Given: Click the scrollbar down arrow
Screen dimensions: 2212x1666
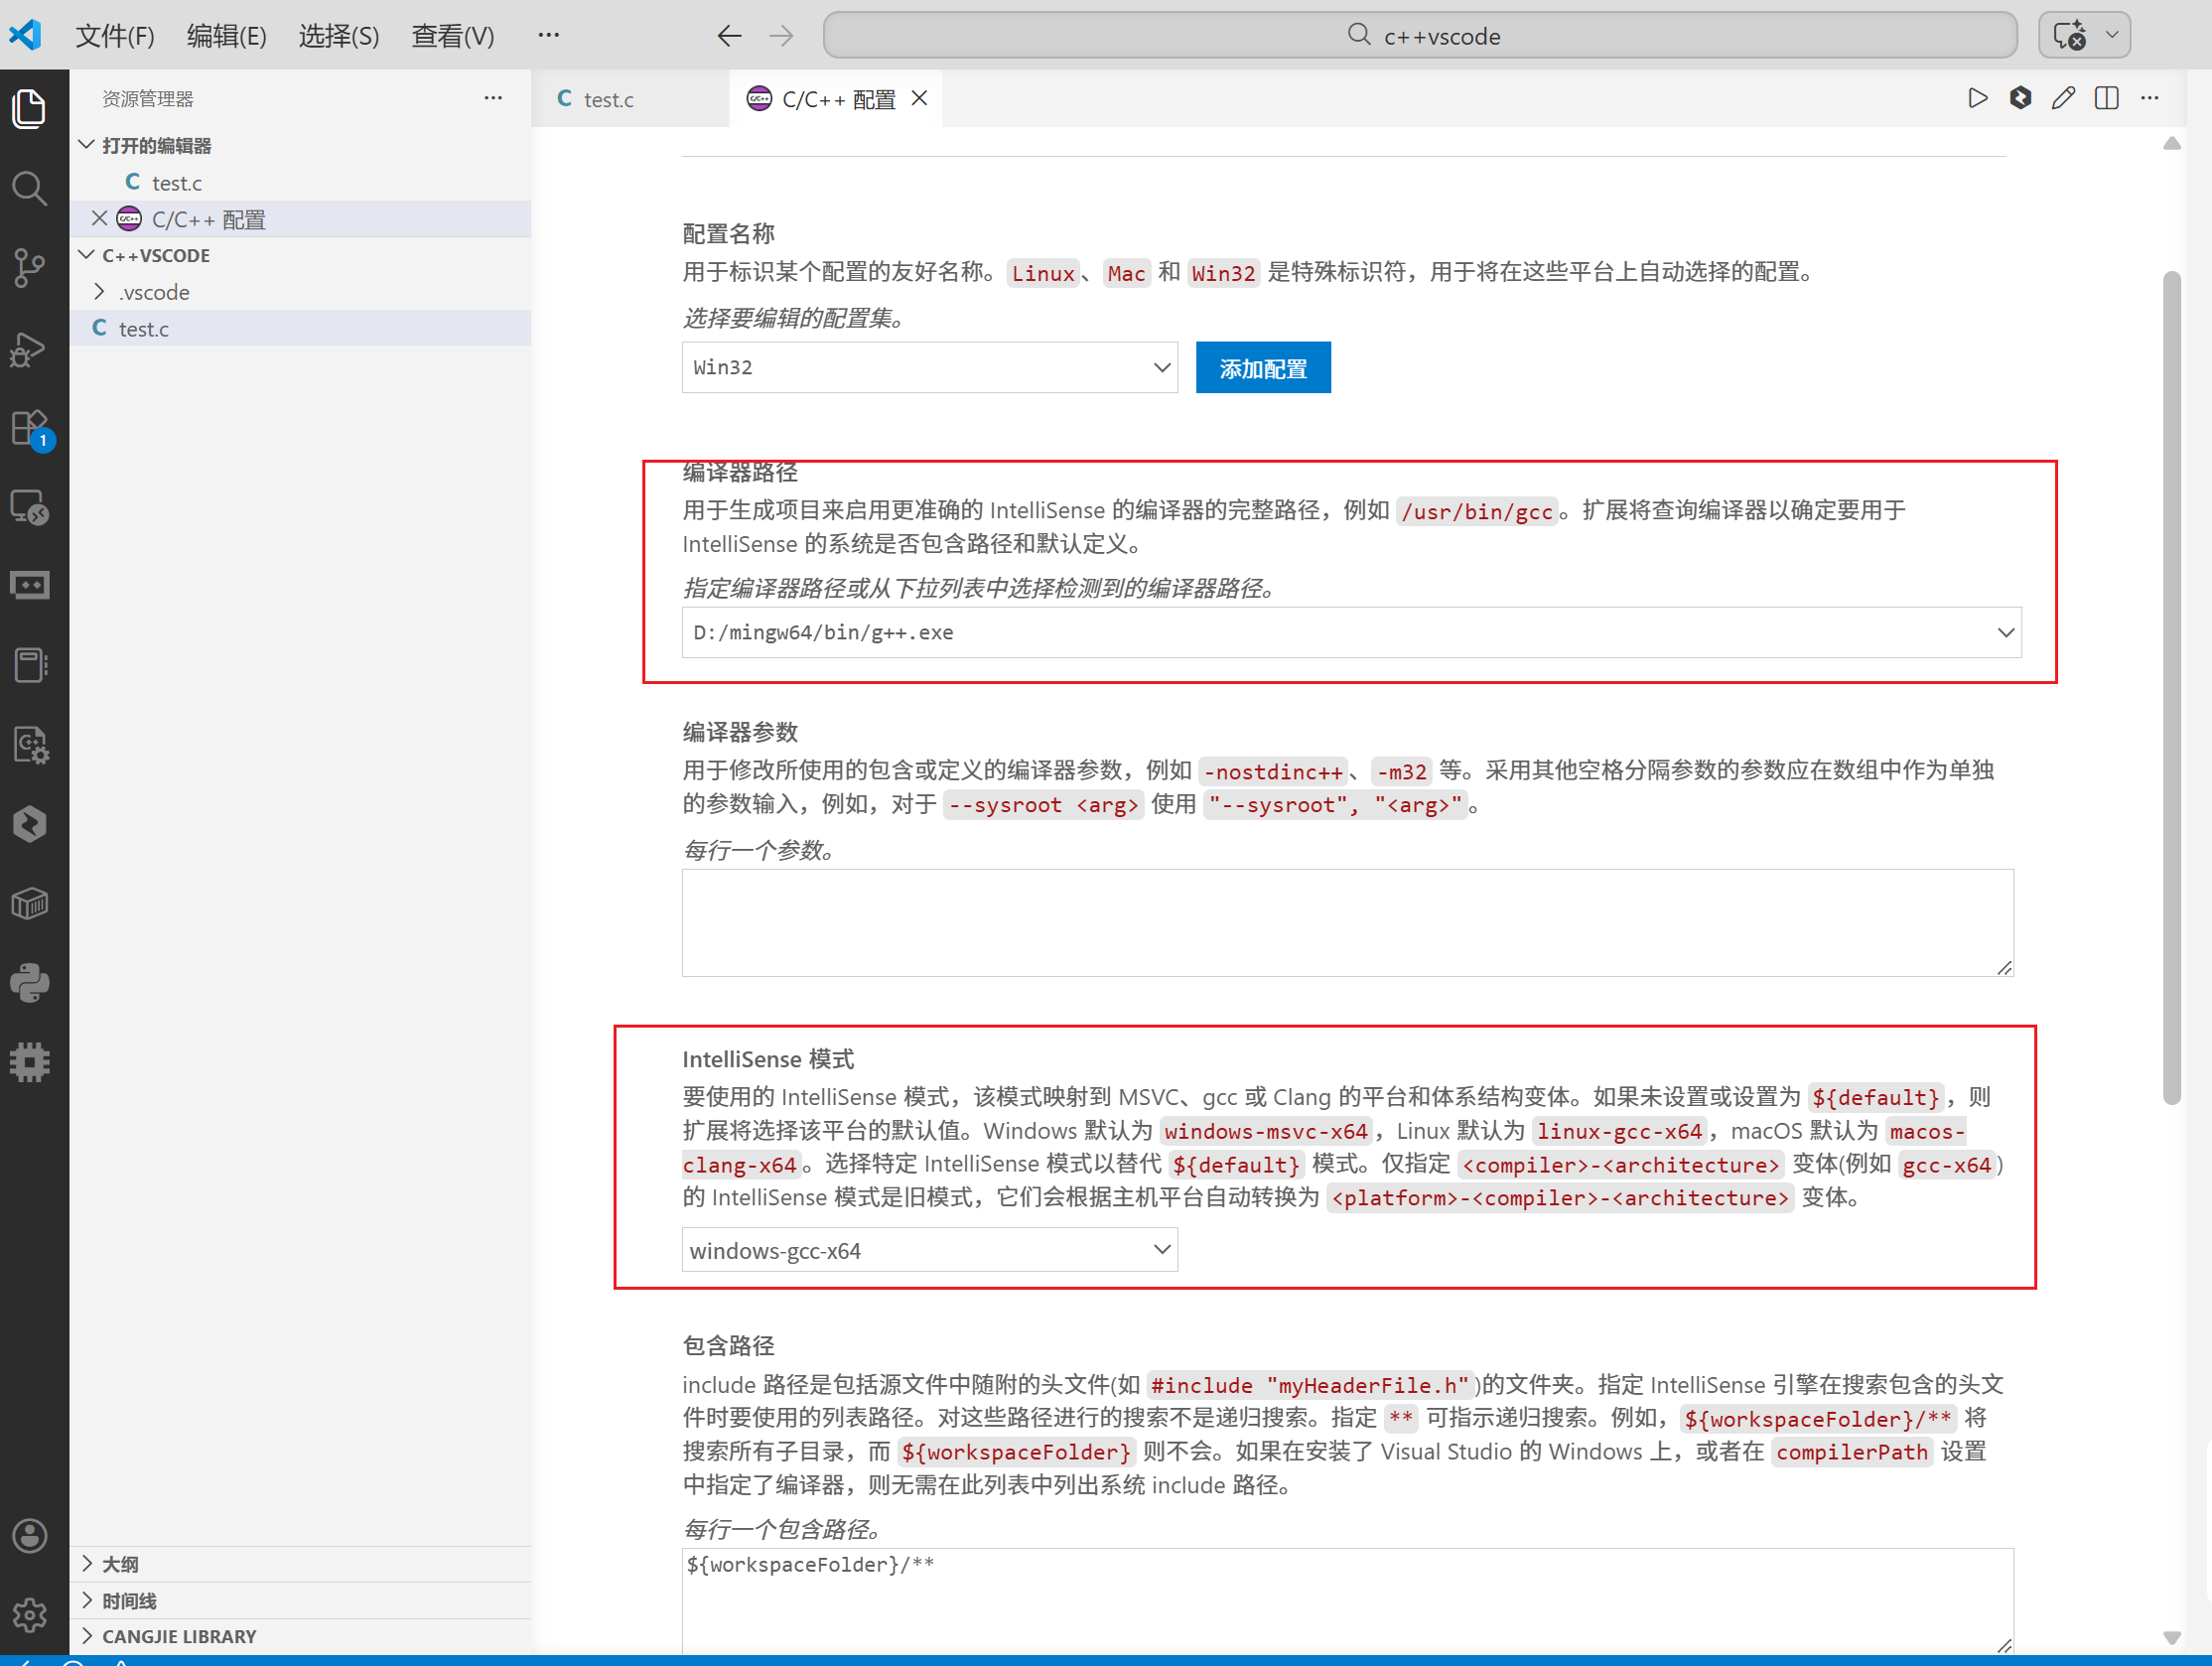Looking at the screenshot, I should [x=2171, y=1638].
